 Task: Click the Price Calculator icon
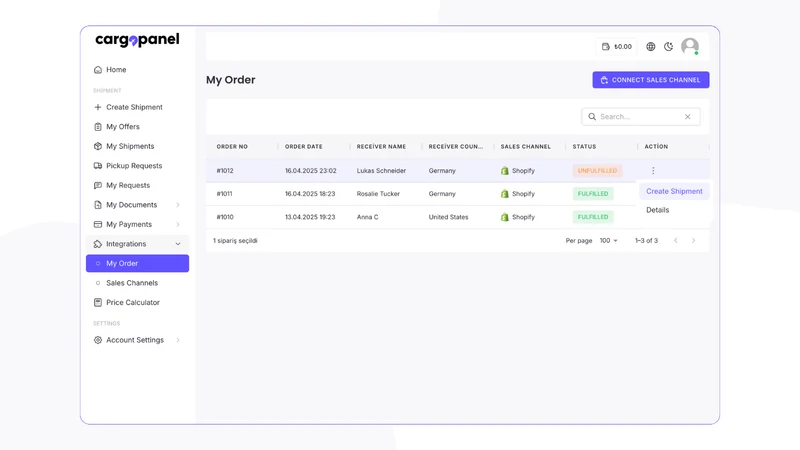pos(98,303)
